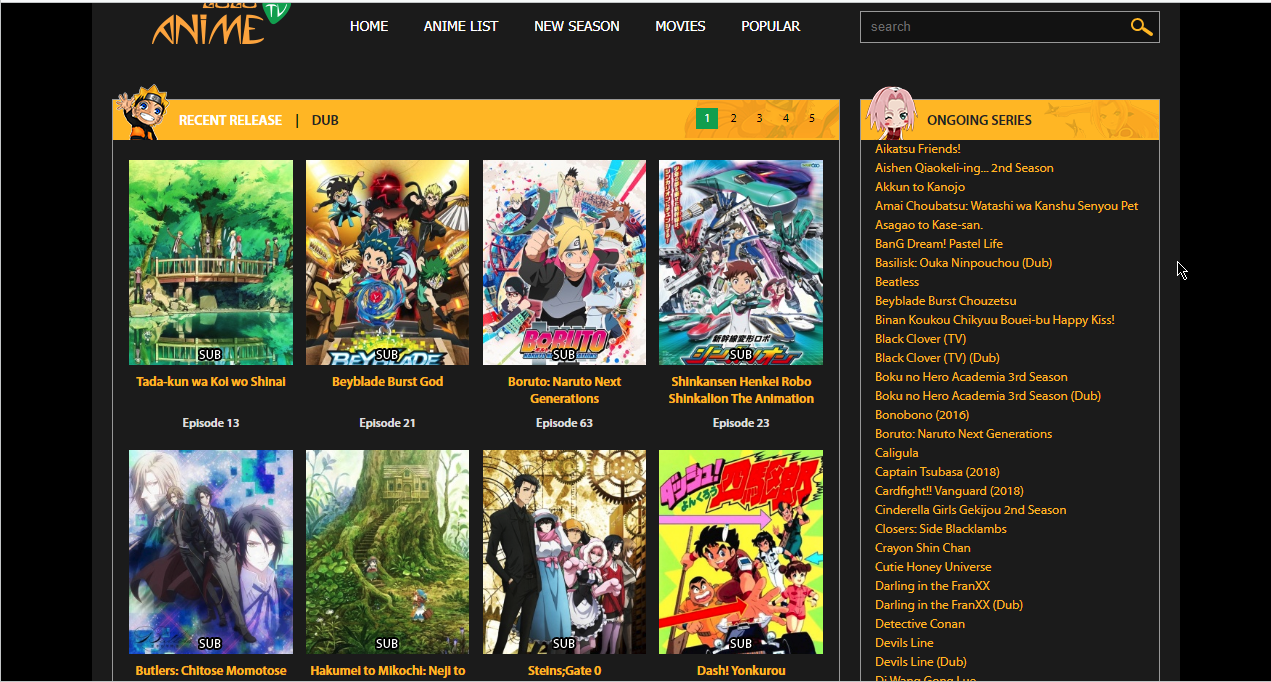1271x682 pixels.
Task: Open BanG Dream! Pastel Life link
Action: click(x=939, y=244)
